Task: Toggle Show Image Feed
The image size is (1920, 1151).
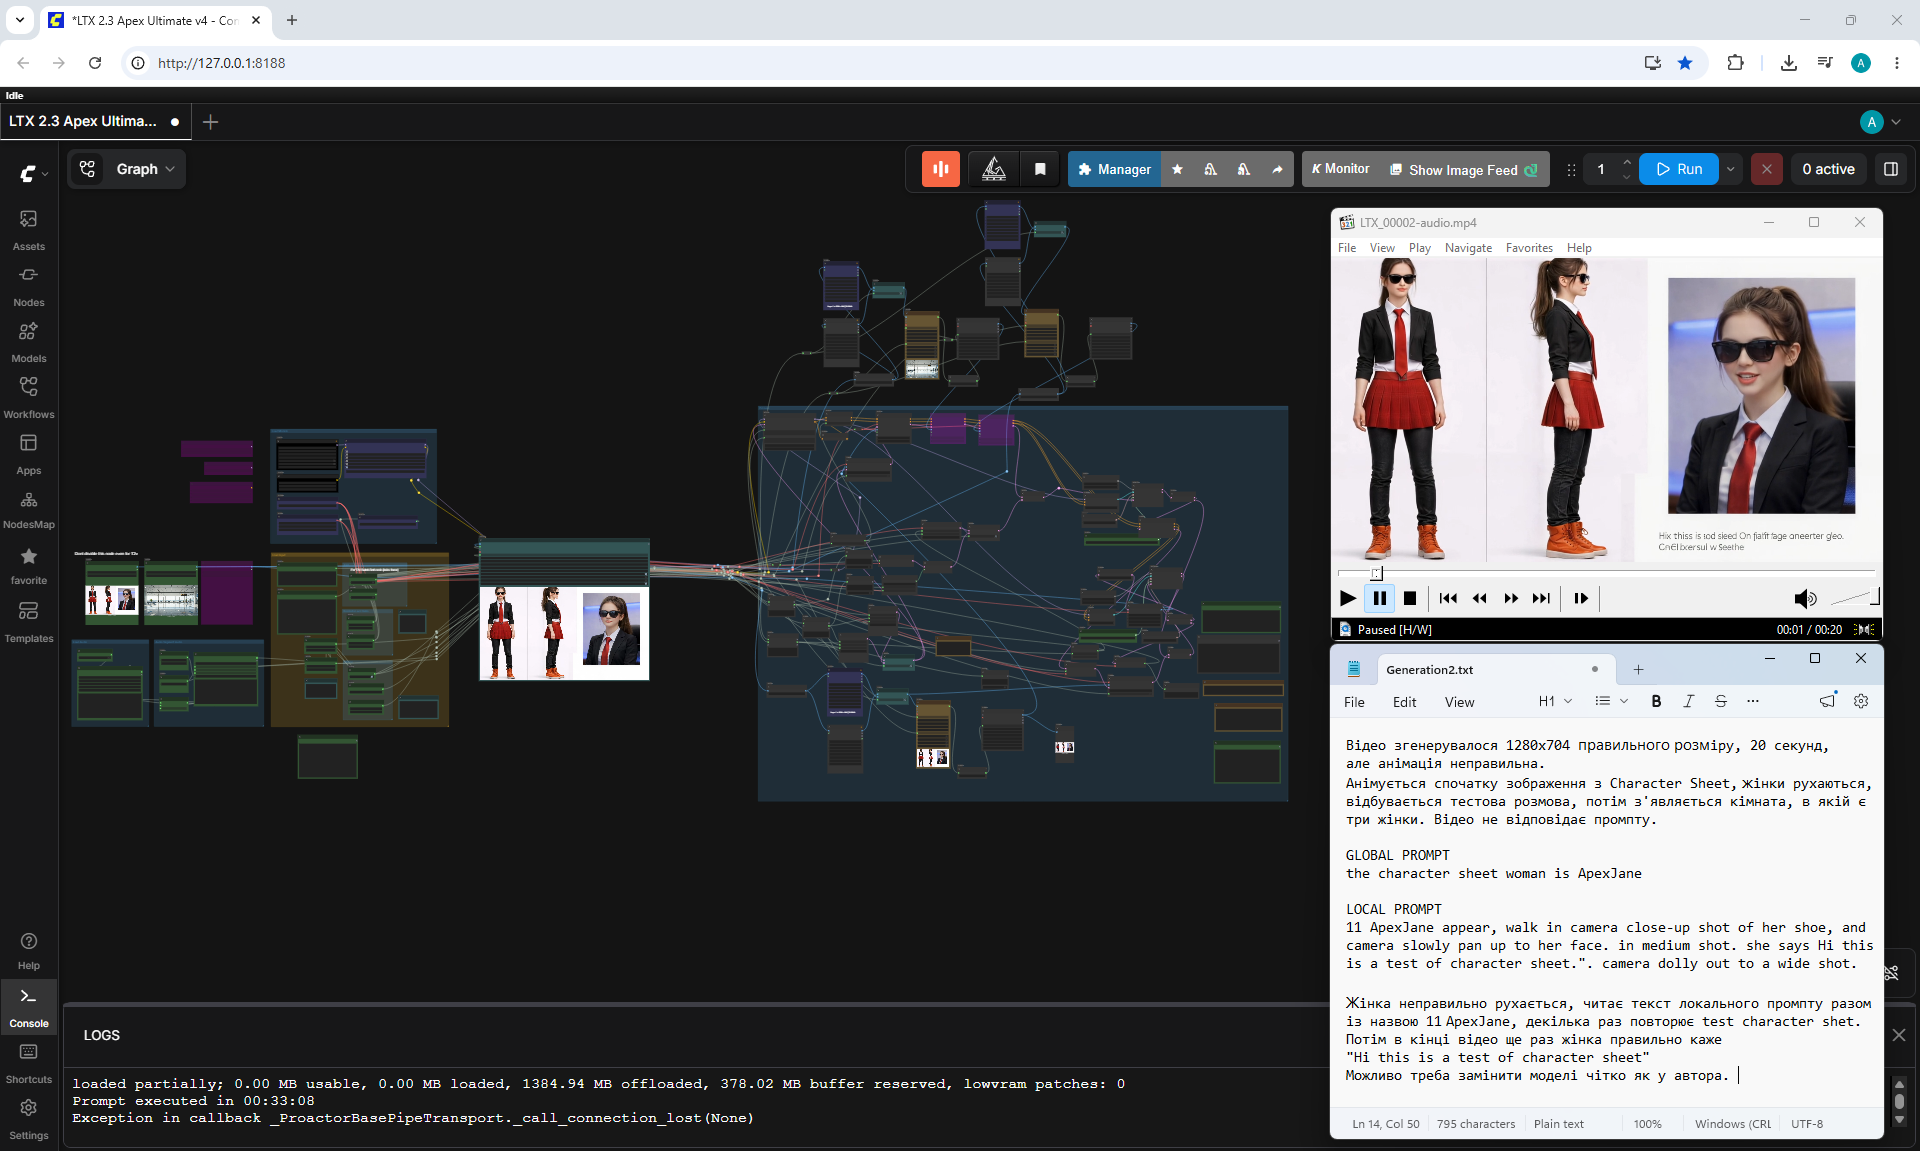Action: 1463,170
